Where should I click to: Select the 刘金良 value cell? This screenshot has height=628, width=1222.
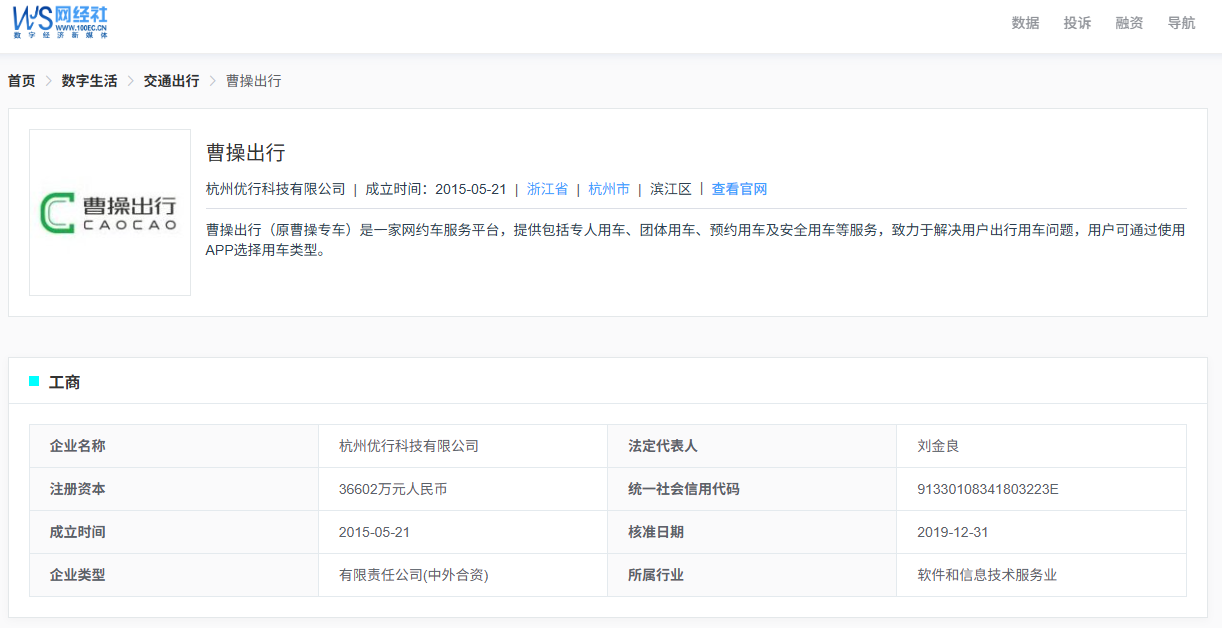pyautogui.click(x=1041, y=446)
